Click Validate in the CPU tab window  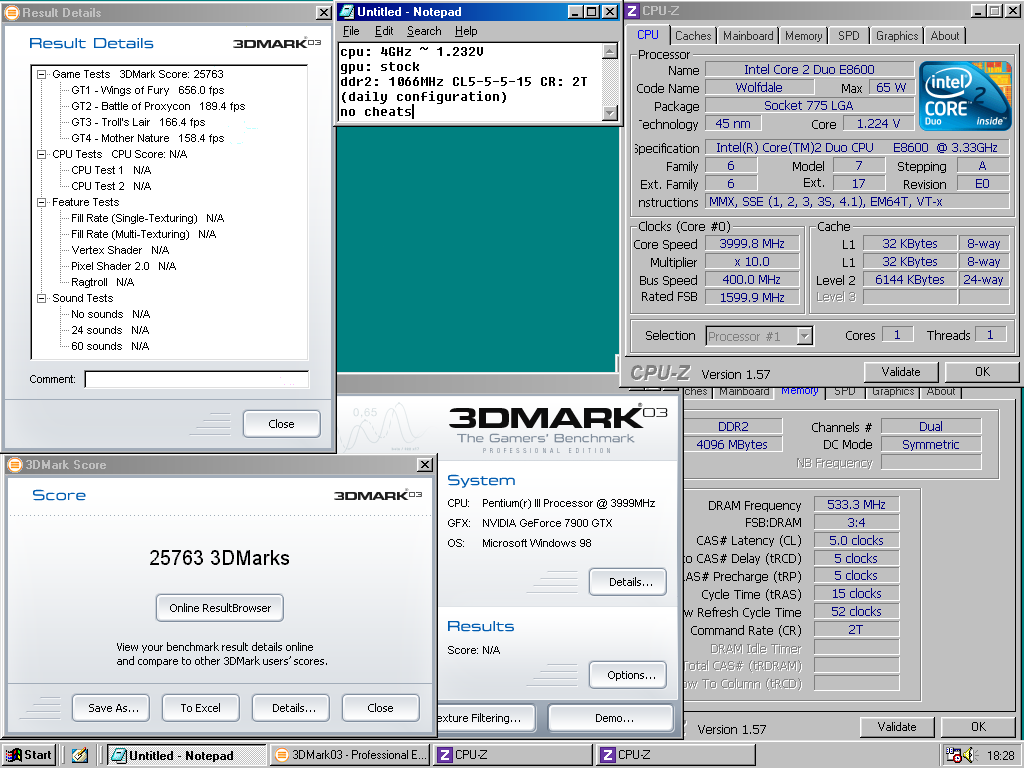(x=901, y=372)
